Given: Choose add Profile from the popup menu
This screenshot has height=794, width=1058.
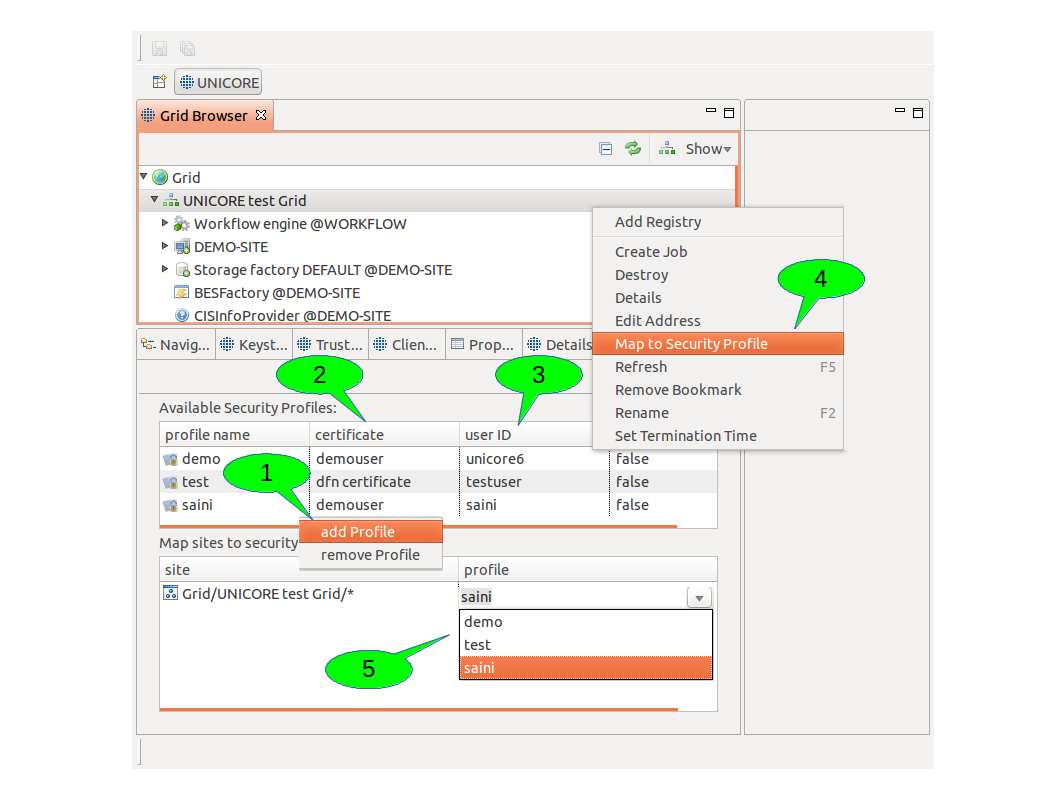Looking at the screenshot, I should point(370,532).
